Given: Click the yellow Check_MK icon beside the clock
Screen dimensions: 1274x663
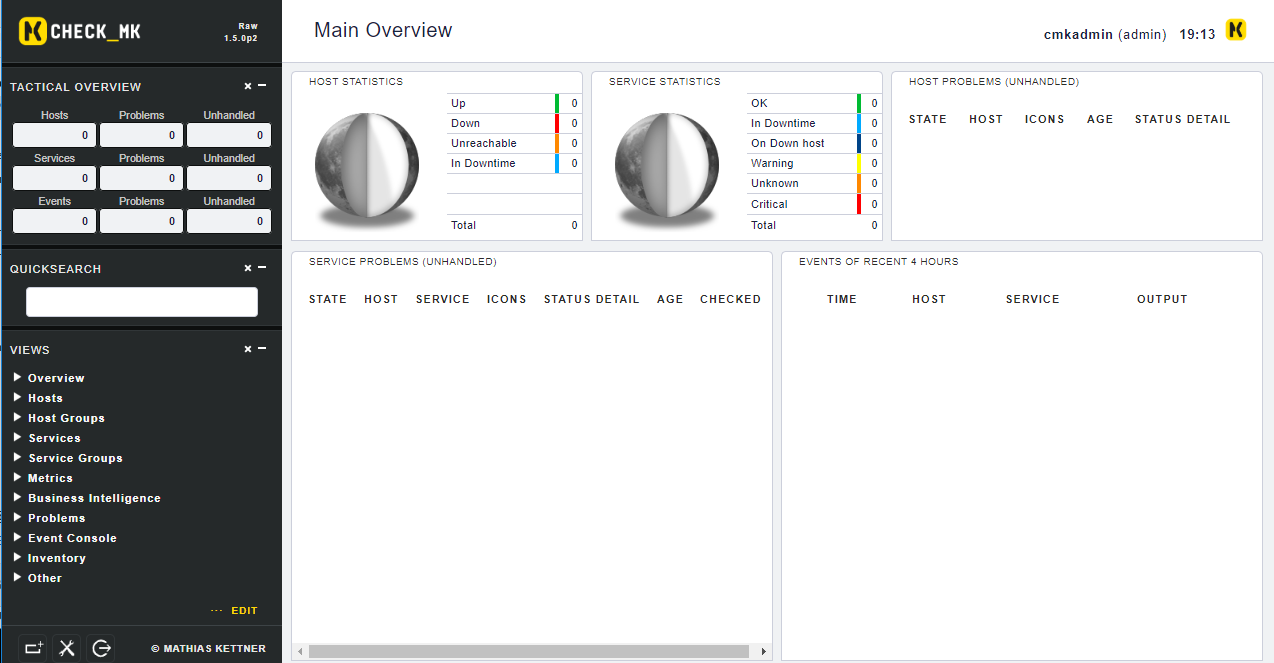Looking at the screenshot, I should pyautogui.click(x=1236, y=31).
